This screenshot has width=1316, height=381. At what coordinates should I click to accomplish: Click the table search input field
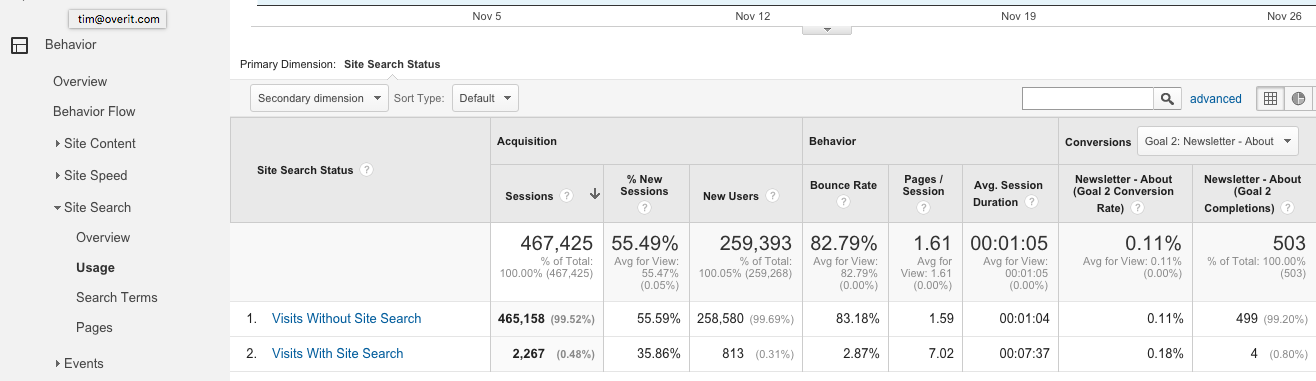pyautogui.click(x=1088, y=98)
